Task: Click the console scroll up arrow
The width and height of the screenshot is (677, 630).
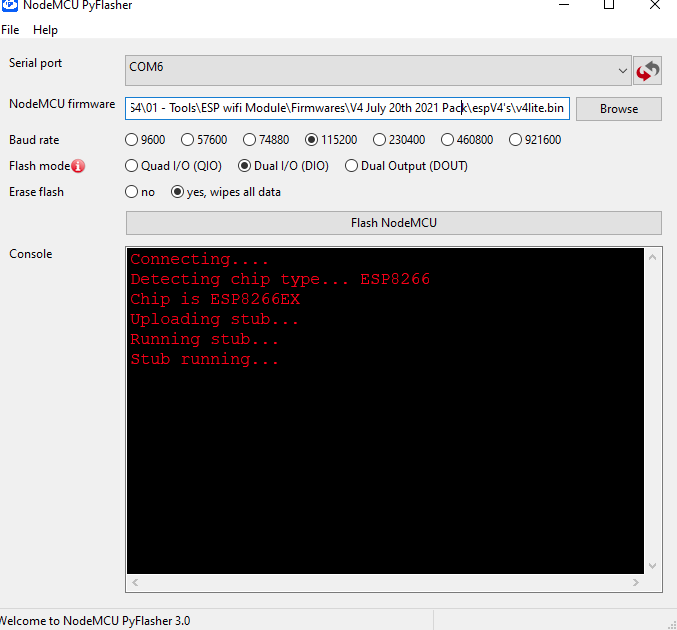Action: tap(653, 257)
